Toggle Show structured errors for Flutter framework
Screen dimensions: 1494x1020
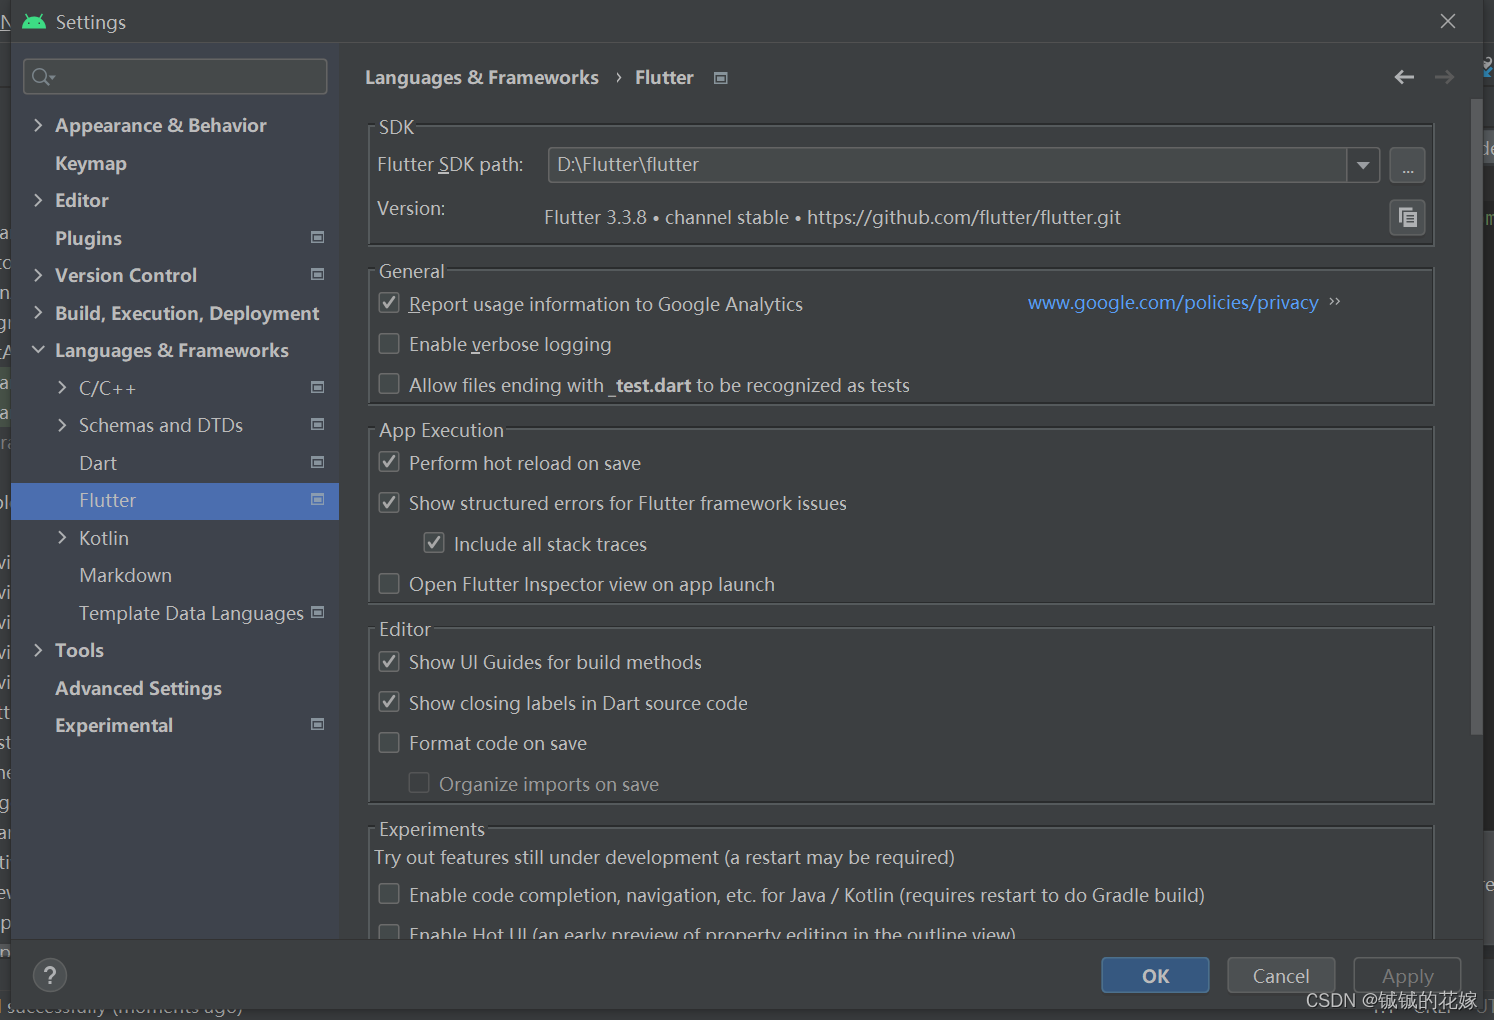pyautogui.click(x=389, y=503)
